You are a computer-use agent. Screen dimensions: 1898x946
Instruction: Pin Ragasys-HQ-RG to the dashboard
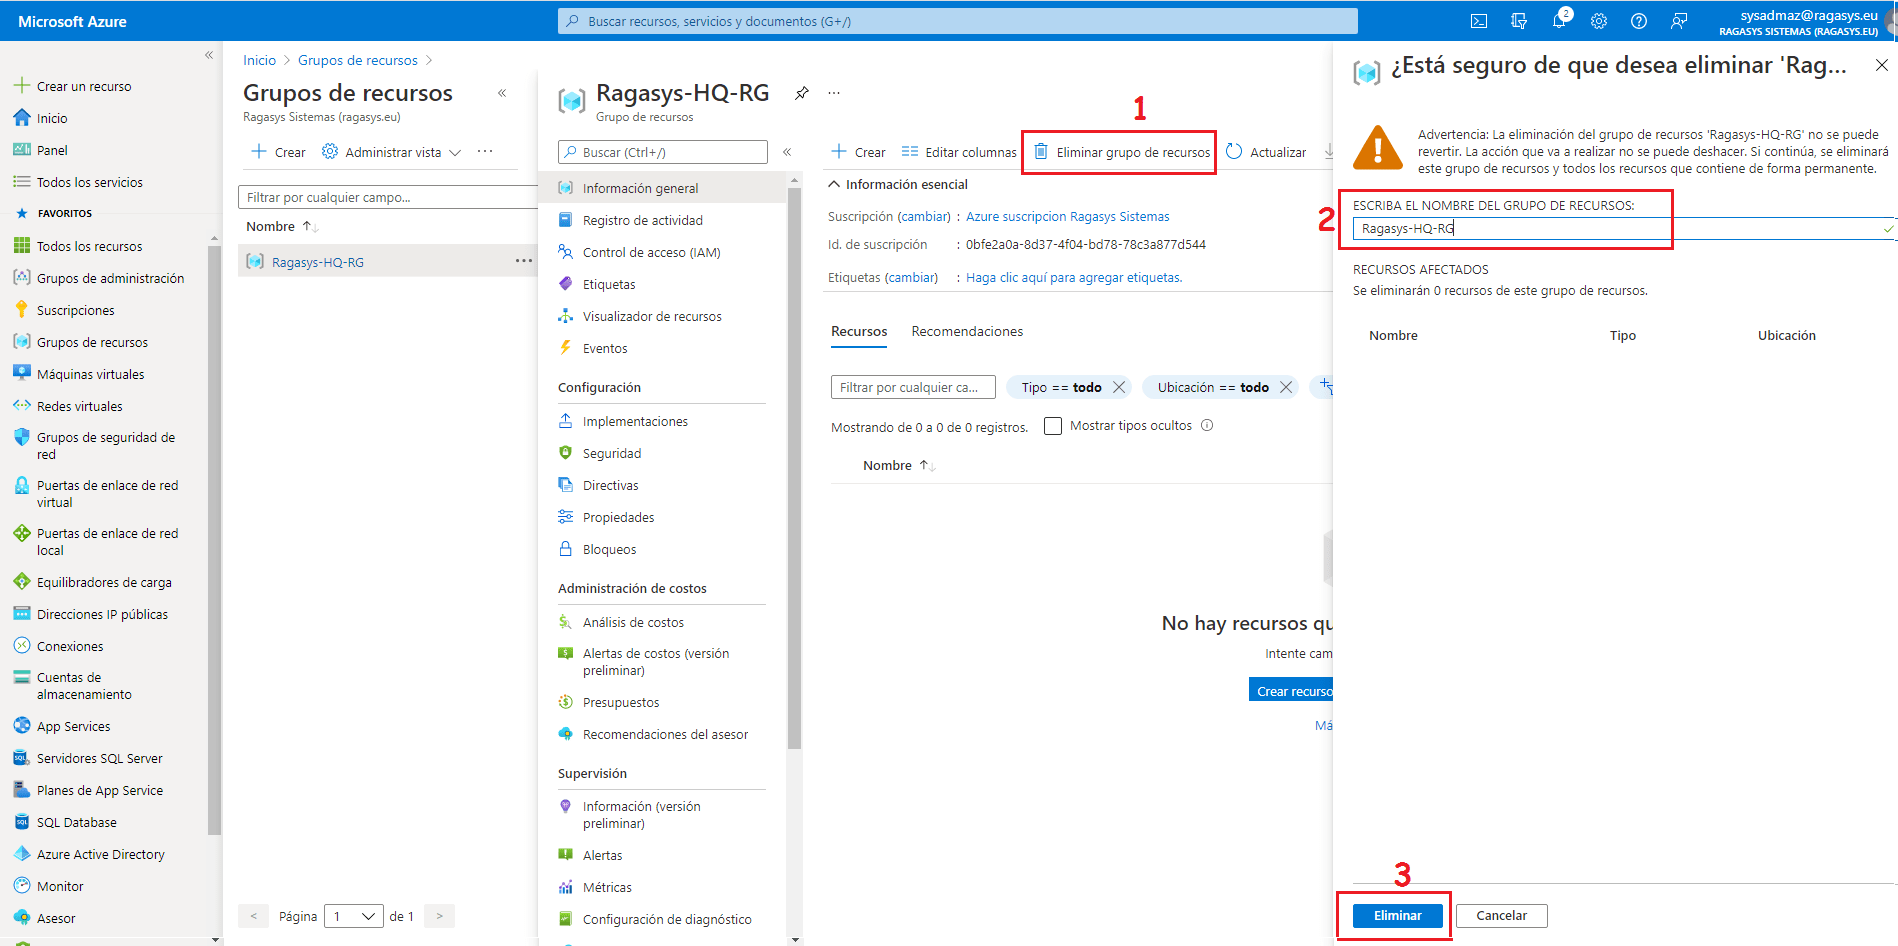(x=802, y=93)
